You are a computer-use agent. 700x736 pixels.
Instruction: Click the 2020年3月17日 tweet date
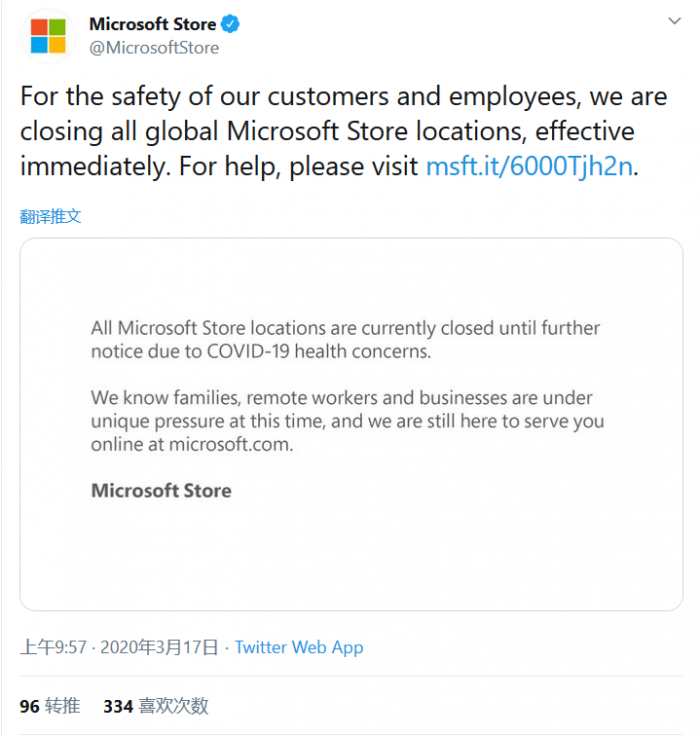(x=160, y=647)
